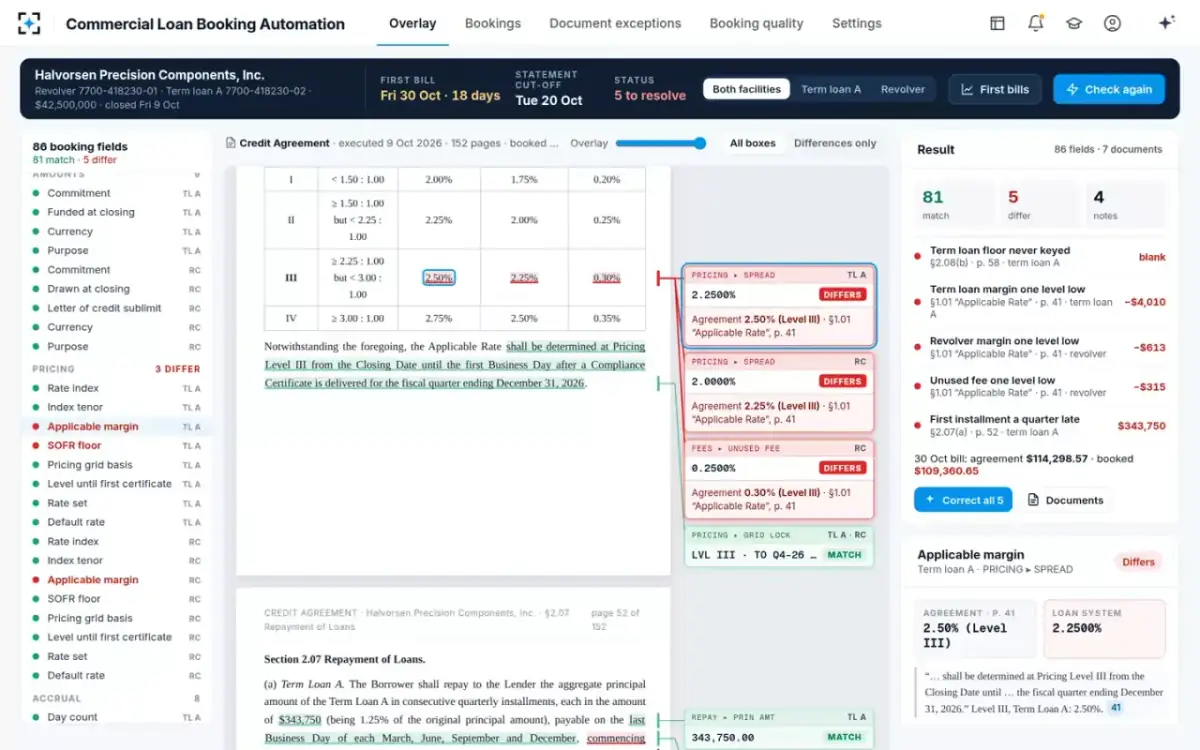Viewport: 1200px width, 750px height.
Task: Click the First bills button
Action: click(995, 89)
